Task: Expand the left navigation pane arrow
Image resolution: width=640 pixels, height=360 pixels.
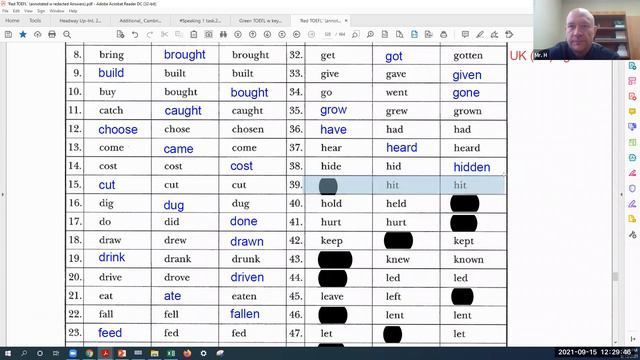Action: pyautogui.click(x=2, y=195)
